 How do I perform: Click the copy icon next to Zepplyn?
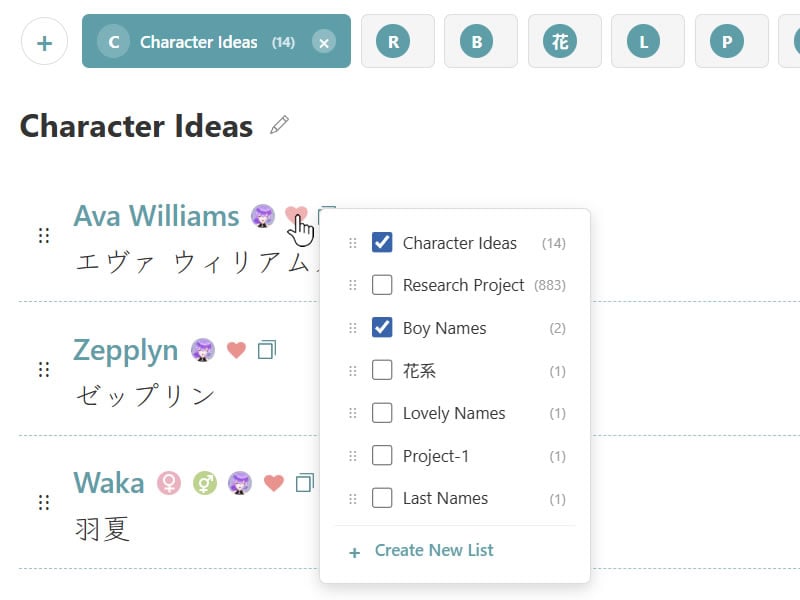(x=266, y=349)
